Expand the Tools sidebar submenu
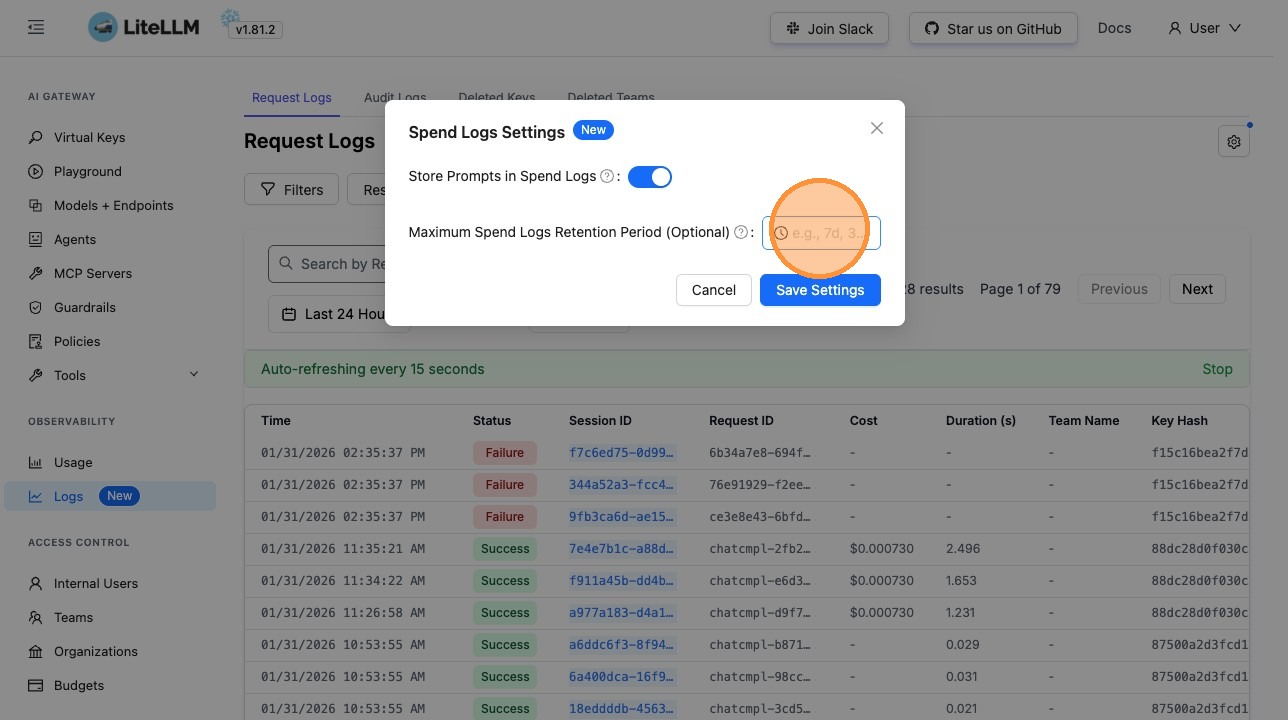Image resolution: width=1288 pixels, height=720 pixels. click(194, 375)
